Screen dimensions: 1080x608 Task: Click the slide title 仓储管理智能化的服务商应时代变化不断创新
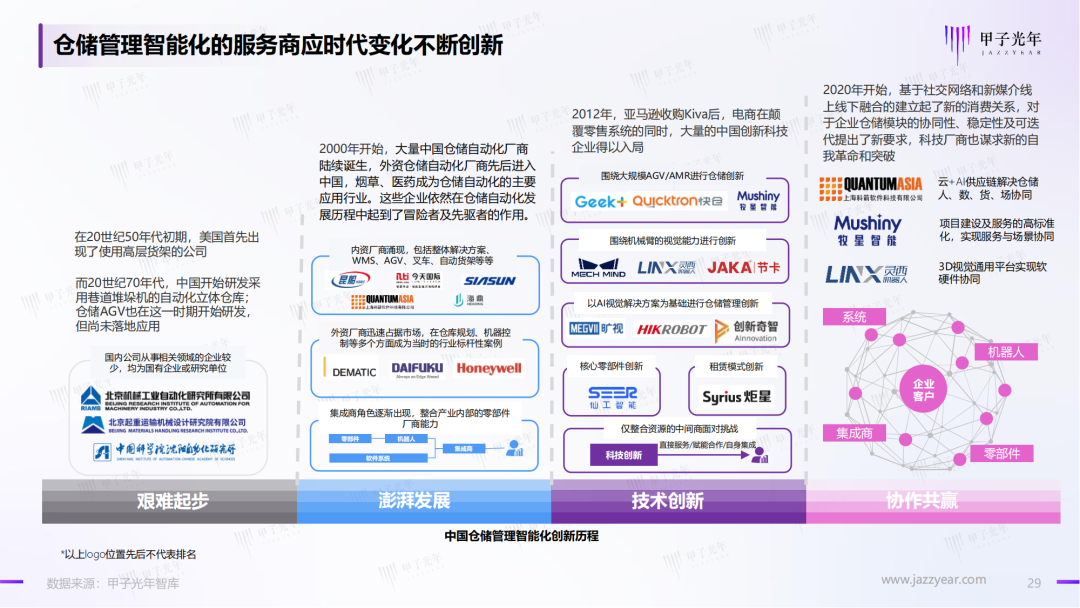pyautogui.click(x=278, y=45)
